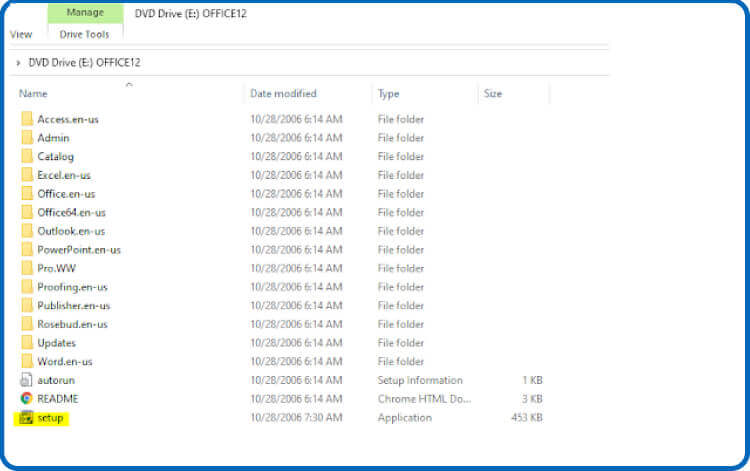This screenshot has width=750, height=471.
Task: Select the Excel.en-us folder name
Action: 64,175
